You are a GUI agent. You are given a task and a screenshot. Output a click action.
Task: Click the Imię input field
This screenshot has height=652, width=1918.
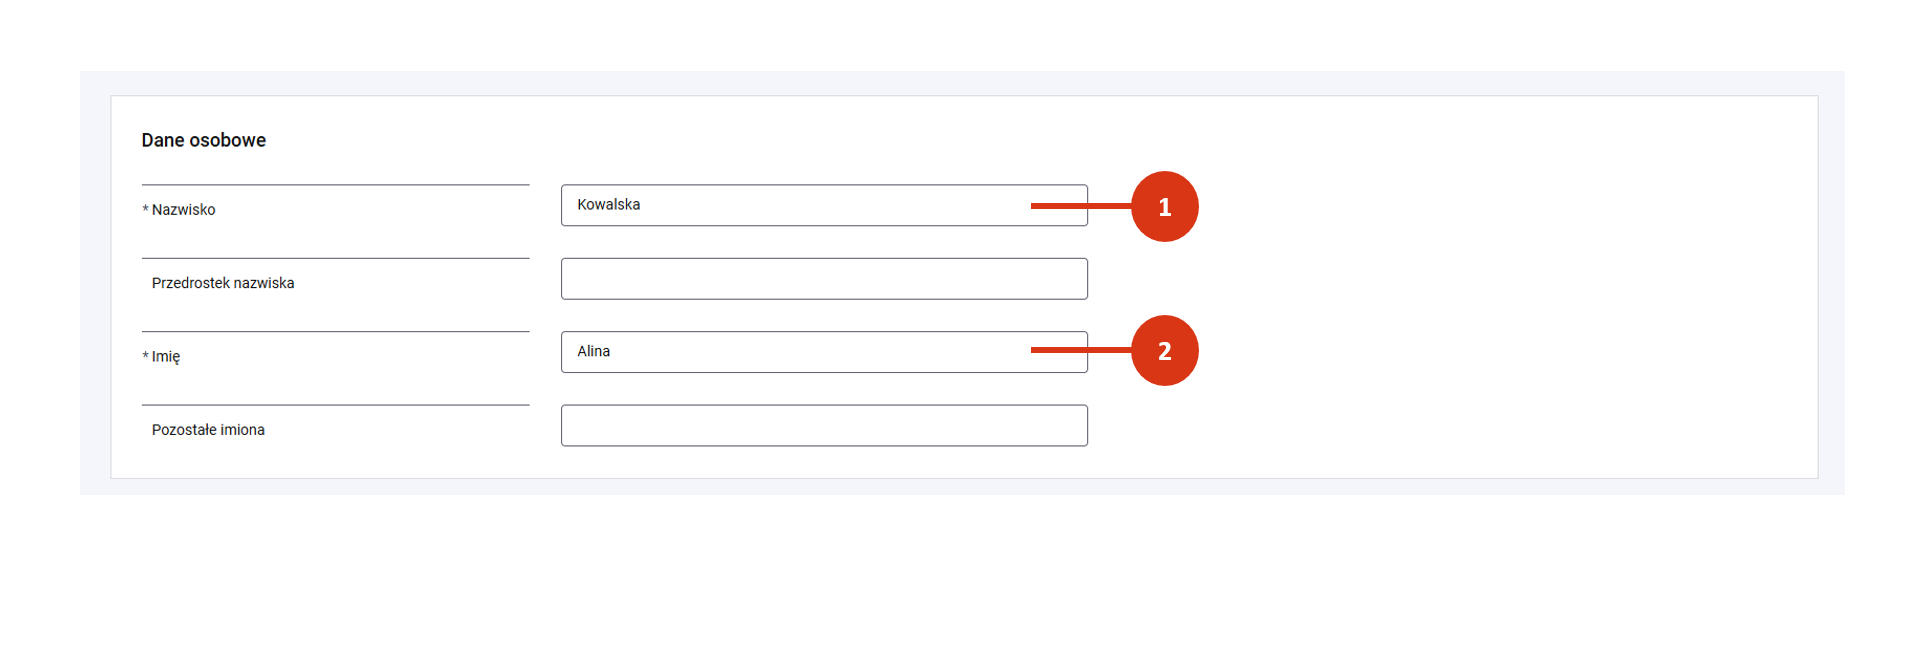tap(800, 352)
